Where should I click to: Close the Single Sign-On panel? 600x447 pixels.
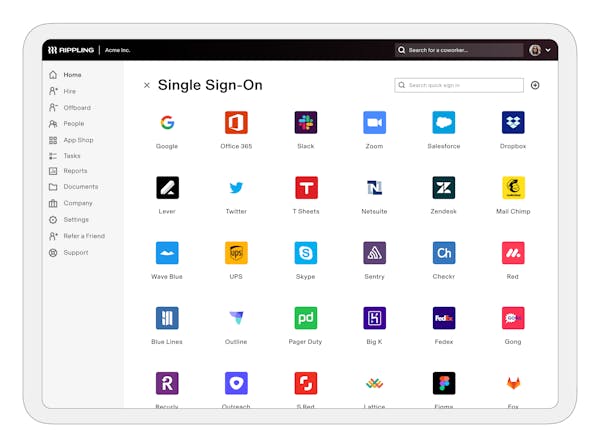coord(147,85)
